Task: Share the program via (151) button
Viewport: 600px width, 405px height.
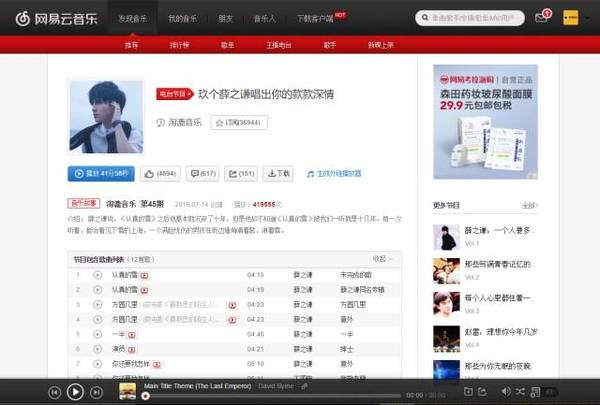Action: click(x=241, y=174)
